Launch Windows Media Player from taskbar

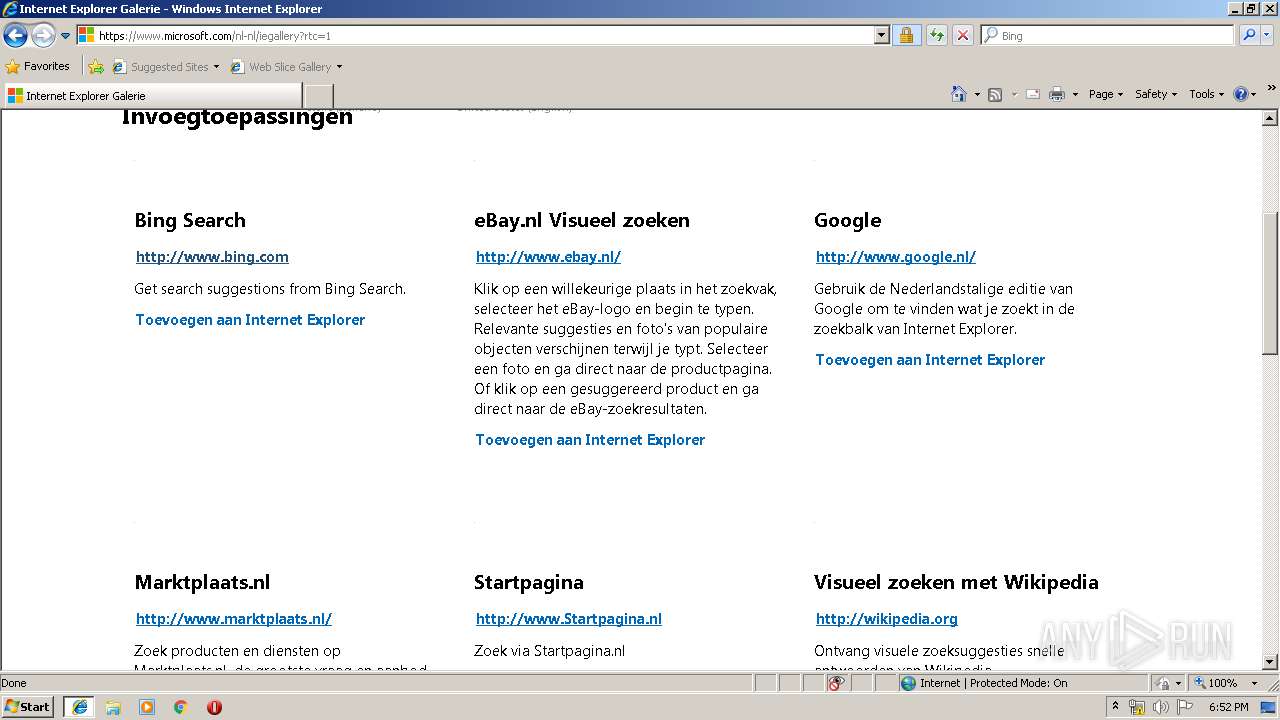click(x=147, y=706)
